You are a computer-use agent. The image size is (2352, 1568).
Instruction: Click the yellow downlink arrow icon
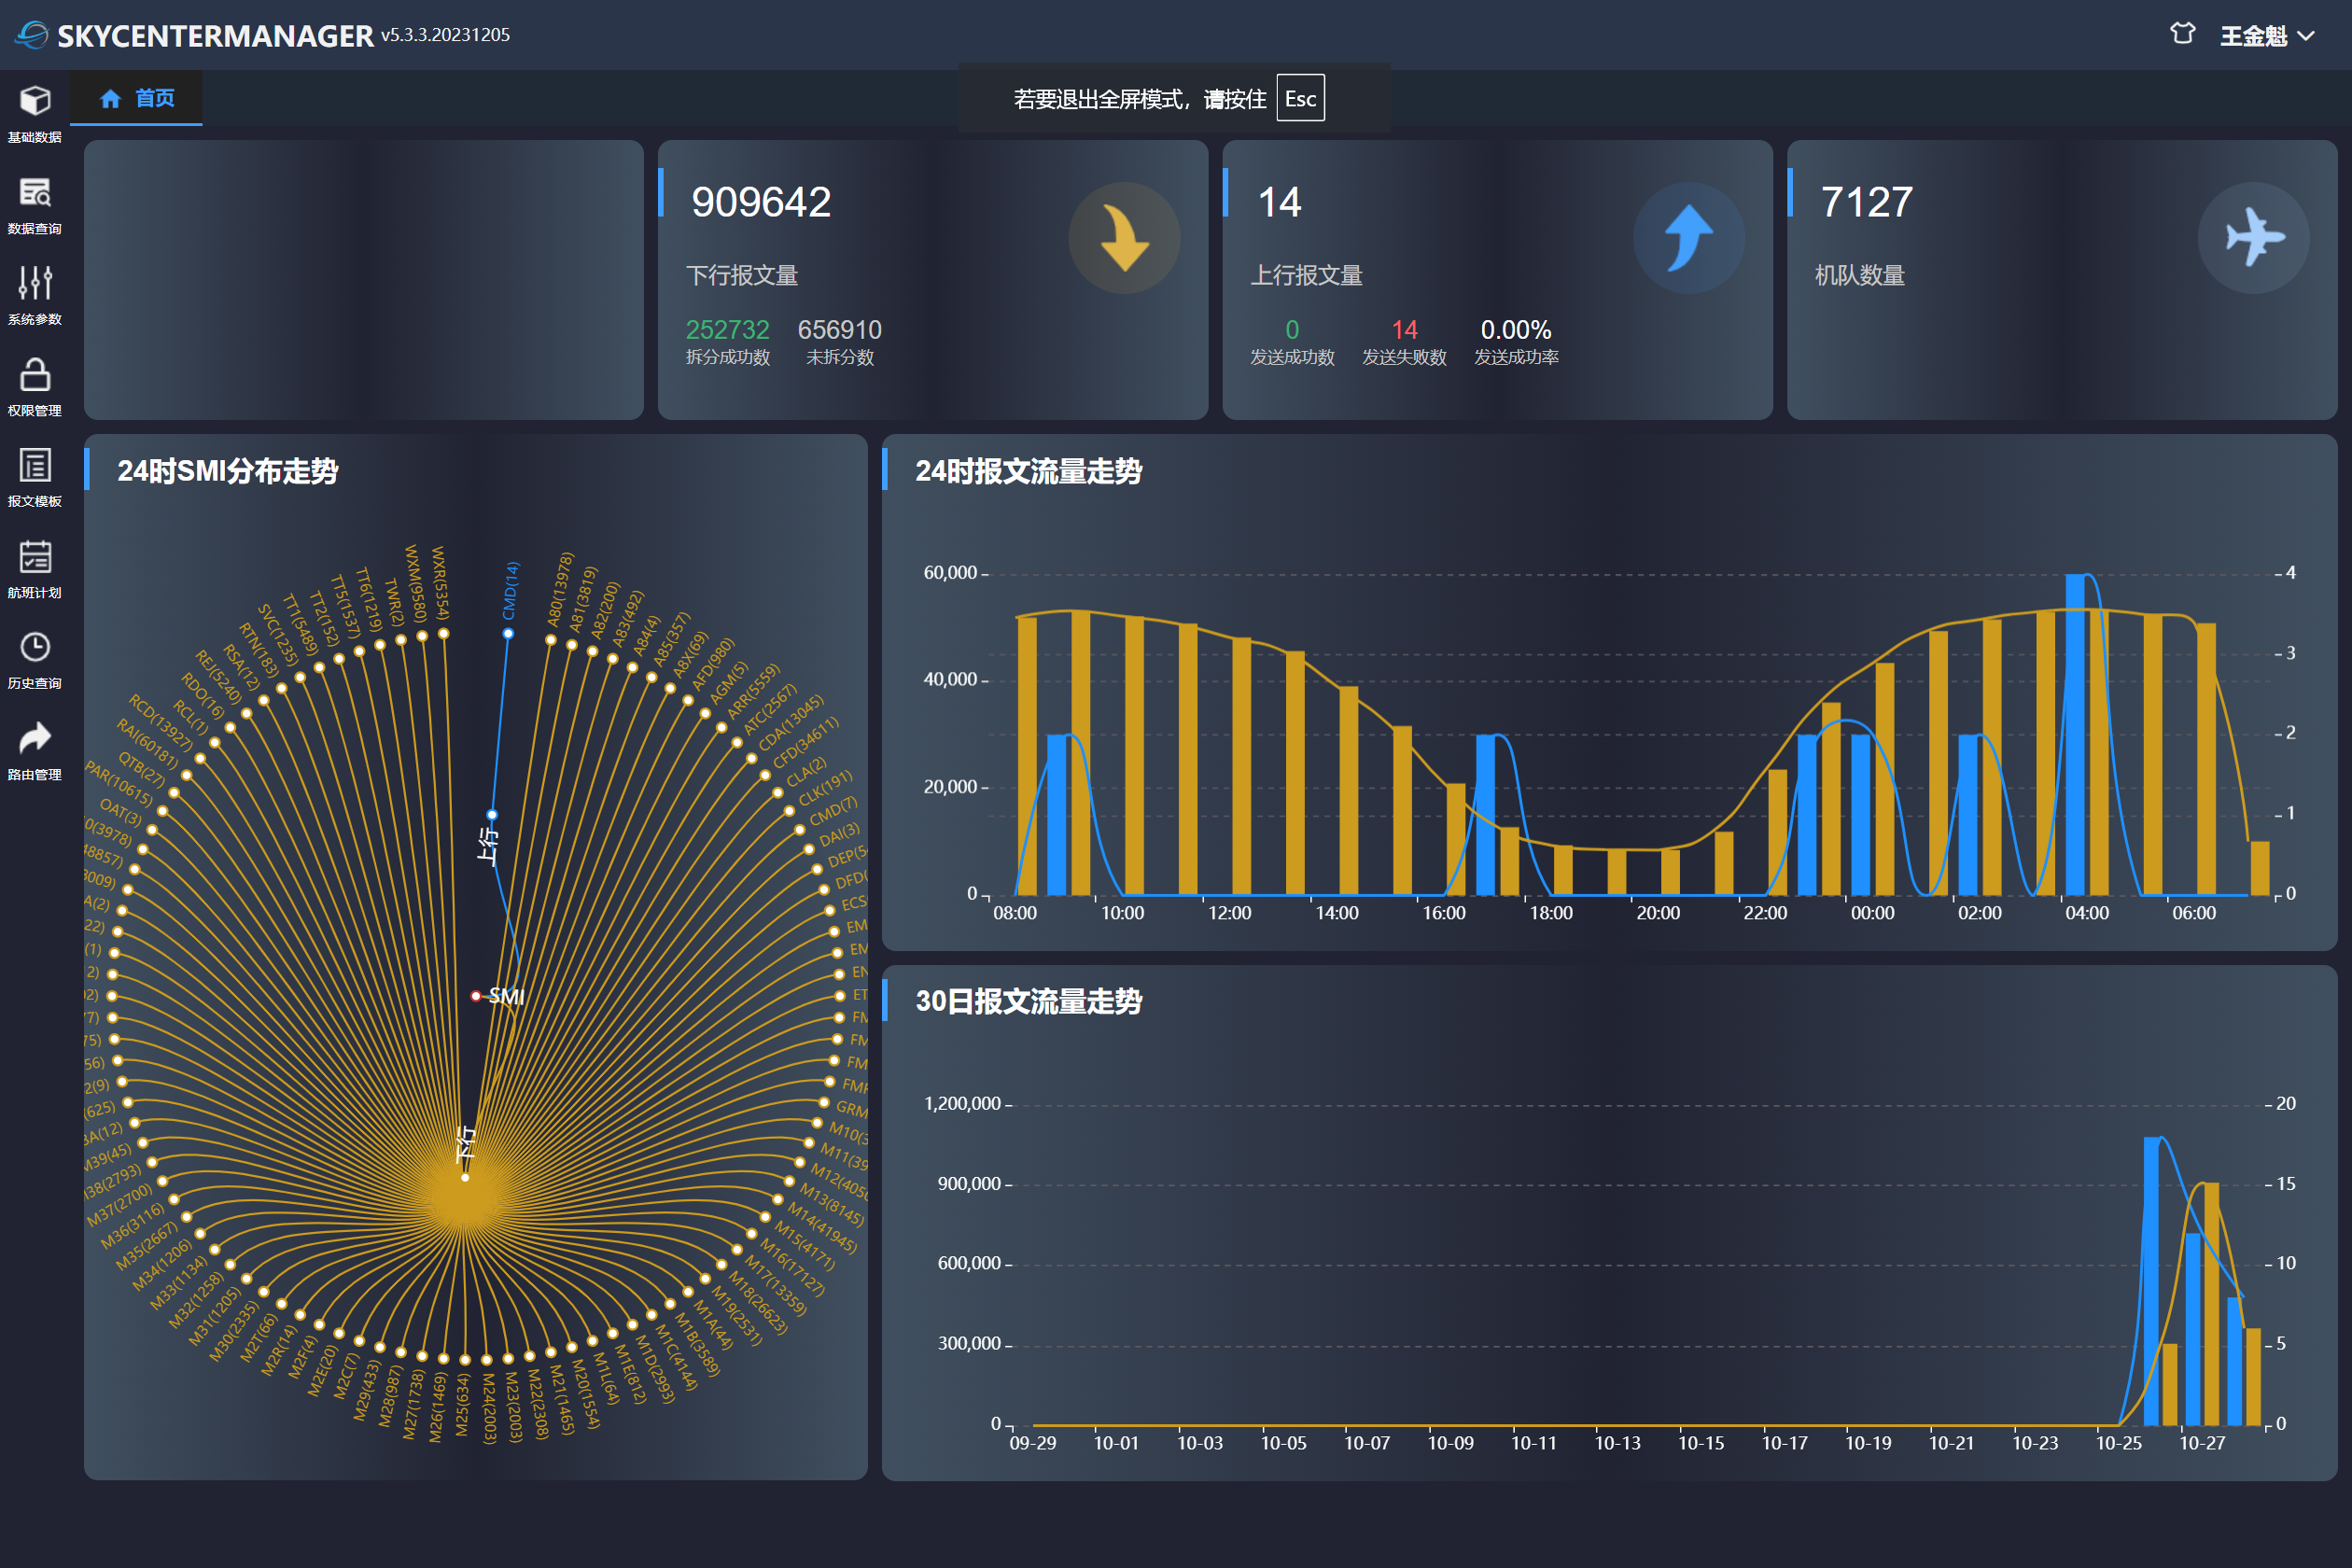coord(1124,238)
